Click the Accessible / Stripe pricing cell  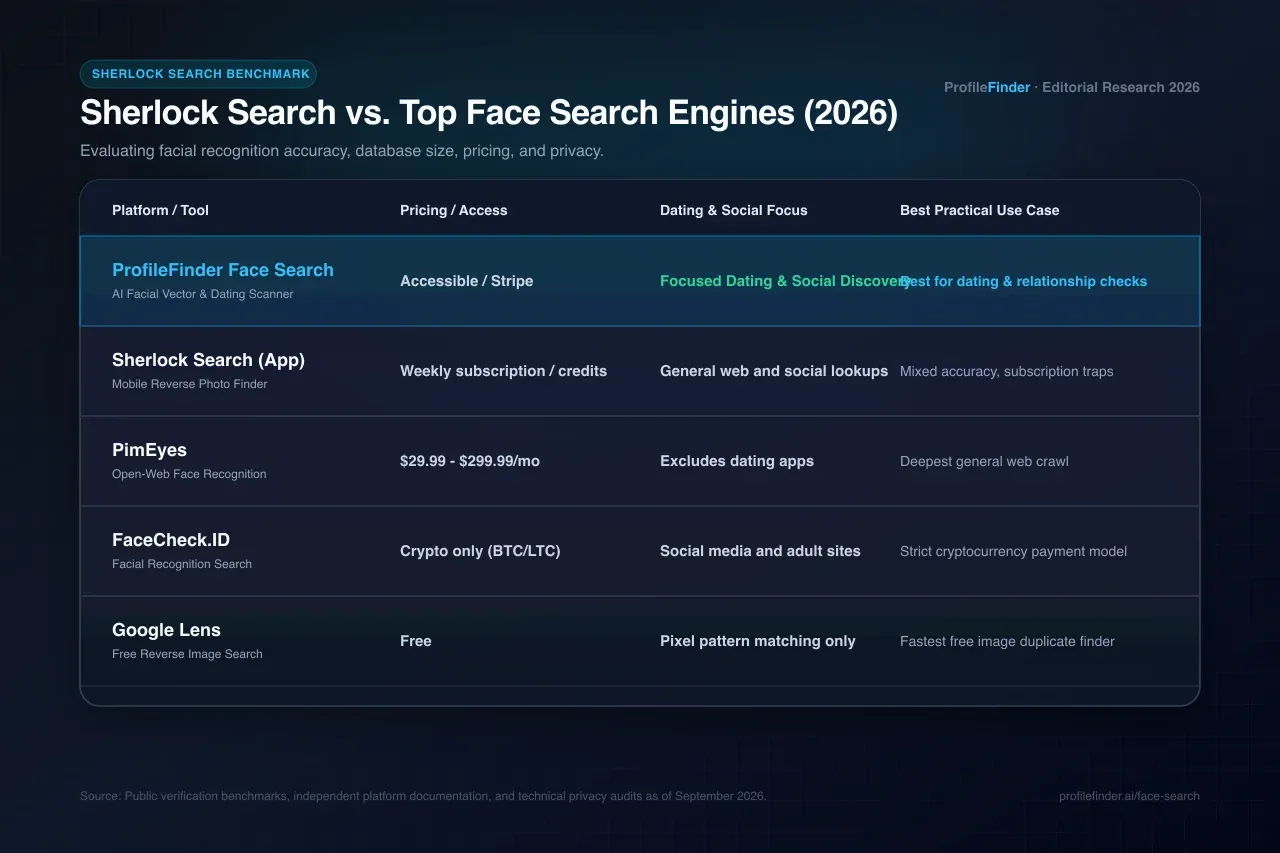466,281
